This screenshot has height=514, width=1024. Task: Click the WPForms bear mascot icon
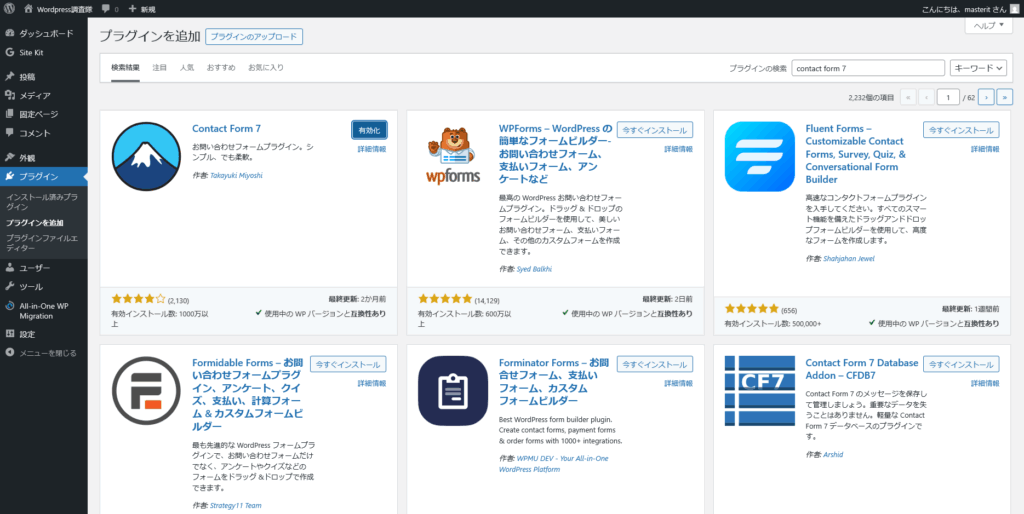pos(451,156)
